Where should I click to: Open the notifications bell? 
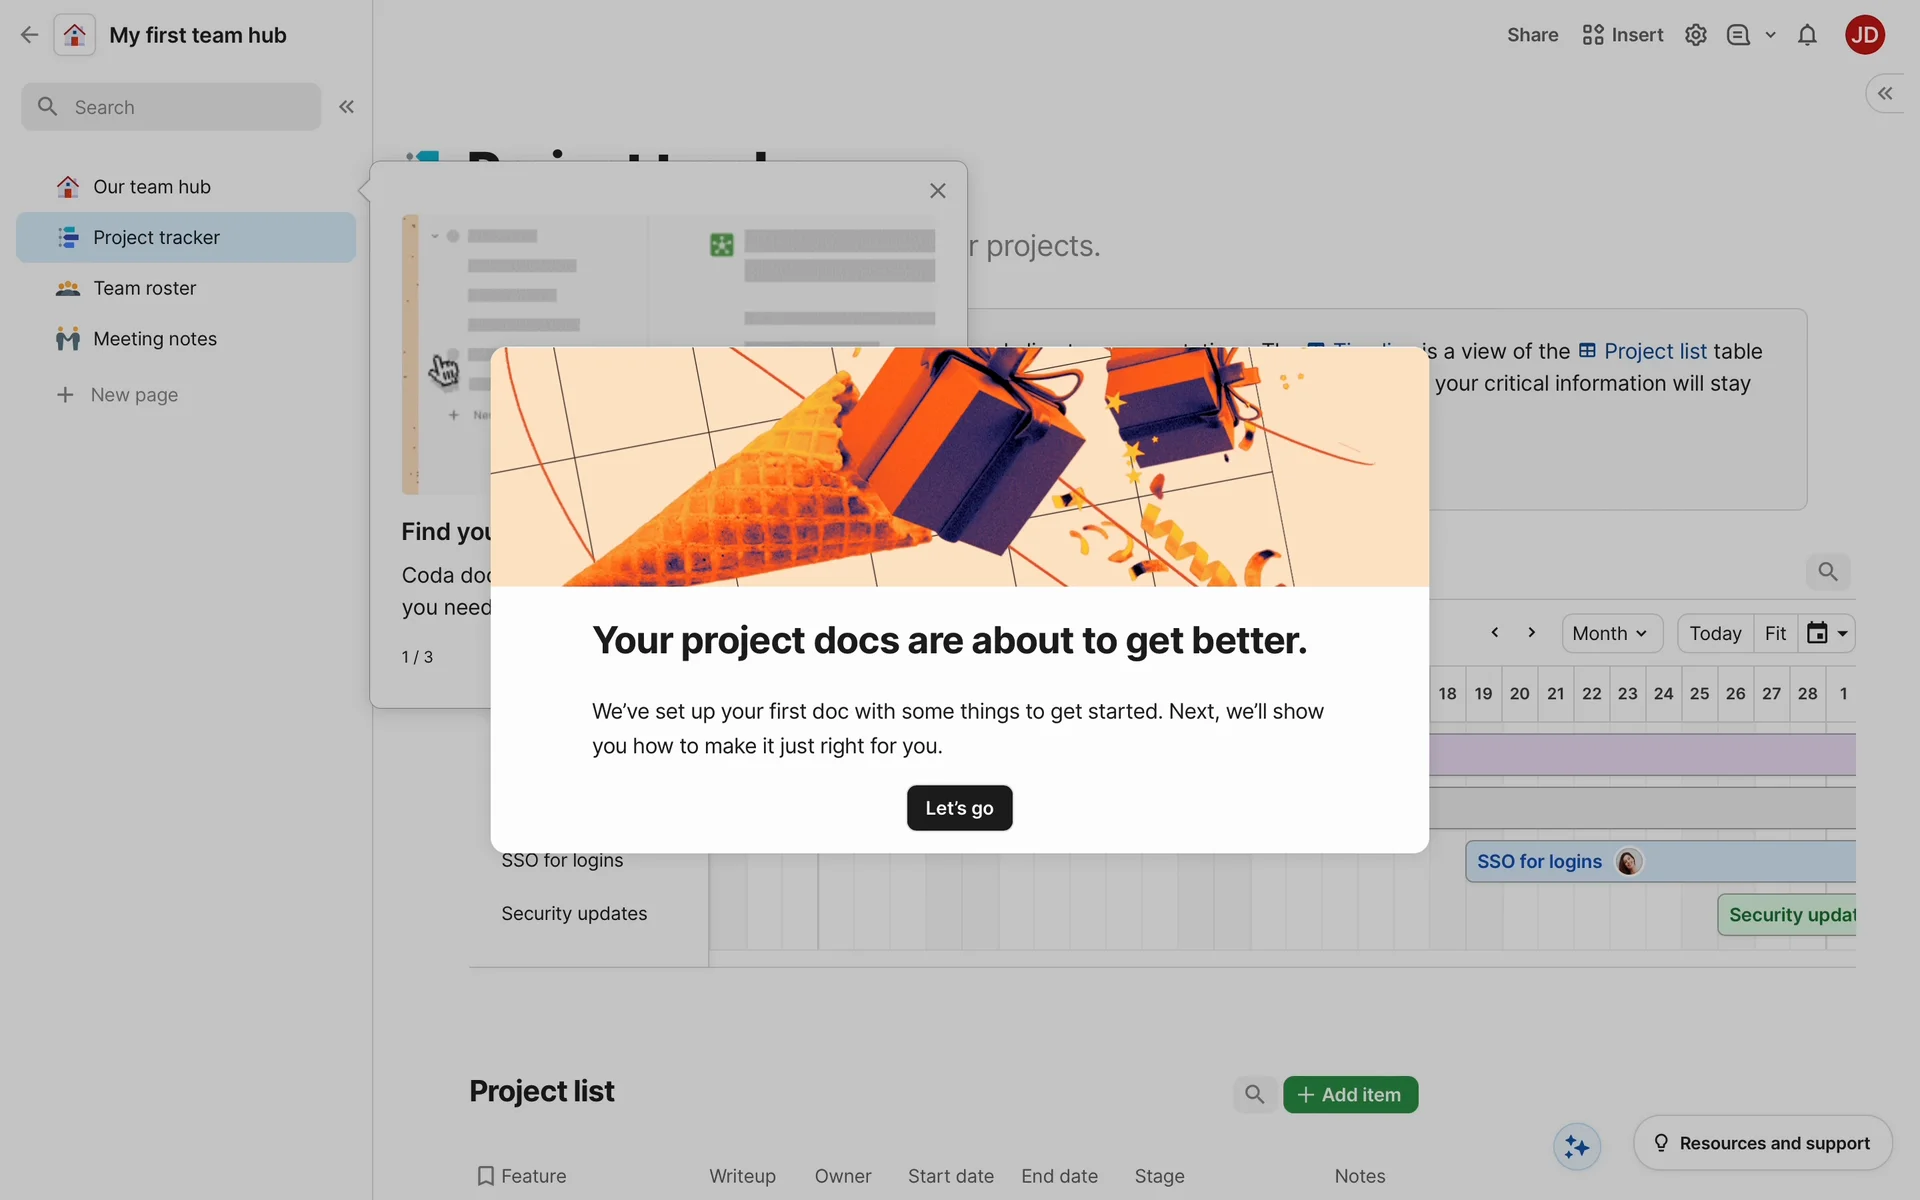coord(1807,35)
